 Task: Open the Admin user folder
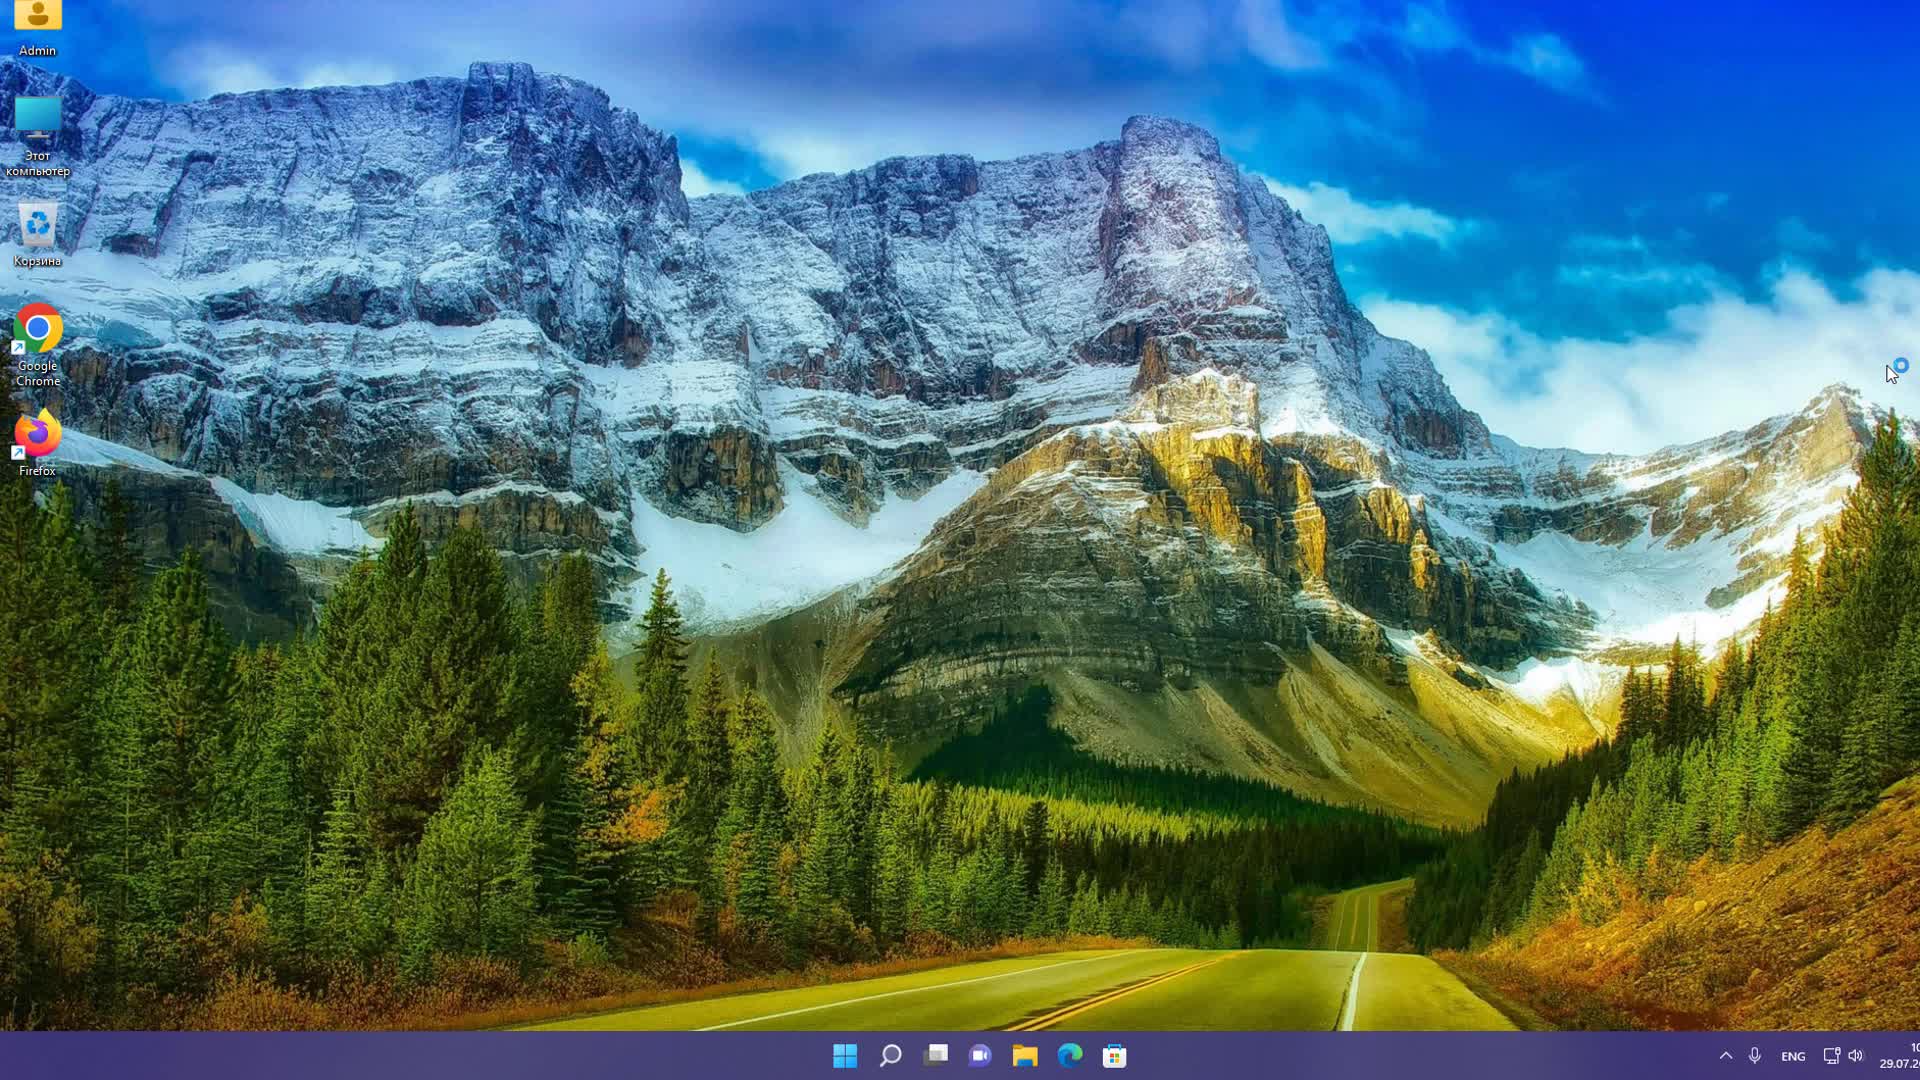pos(37,16)
